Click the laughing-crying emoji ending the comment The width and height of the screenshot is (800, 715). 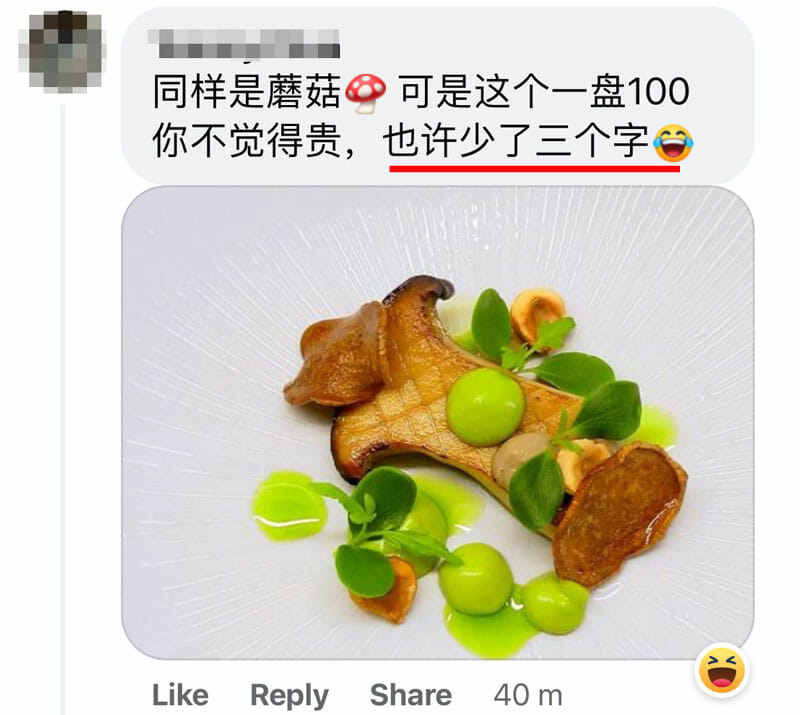672,143
